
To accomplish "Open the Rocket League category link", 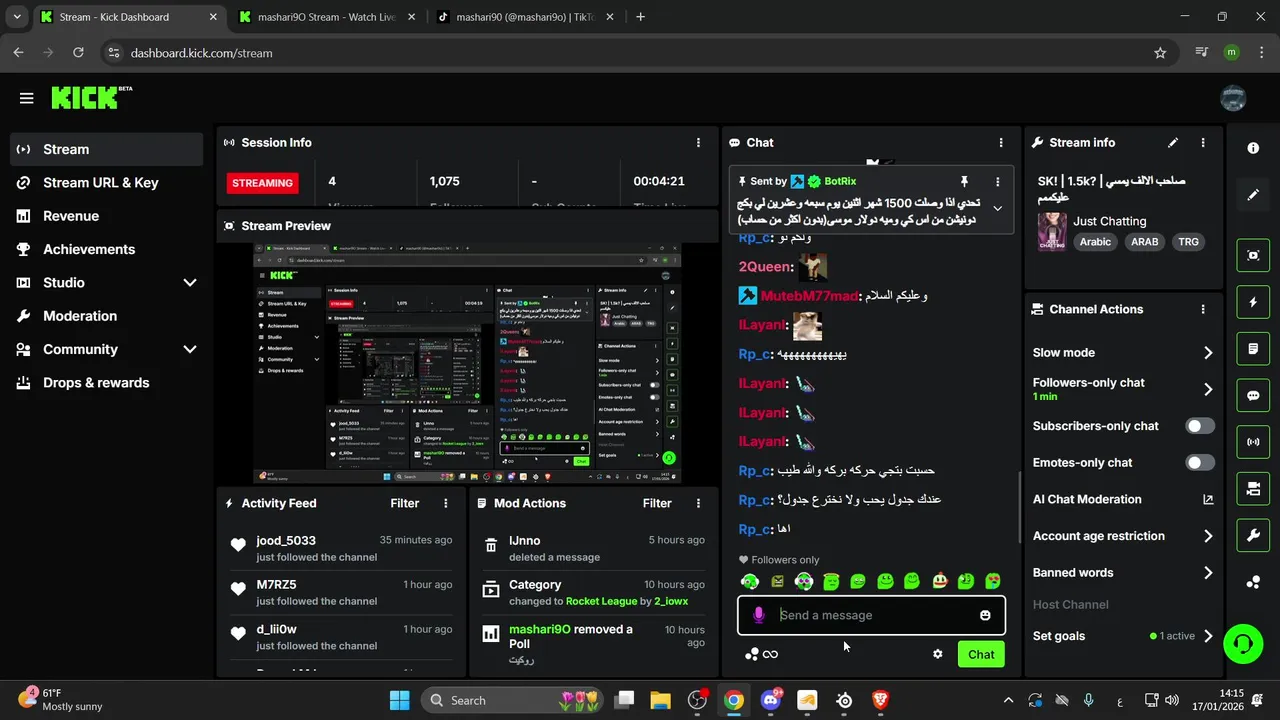I will point(601,601).
